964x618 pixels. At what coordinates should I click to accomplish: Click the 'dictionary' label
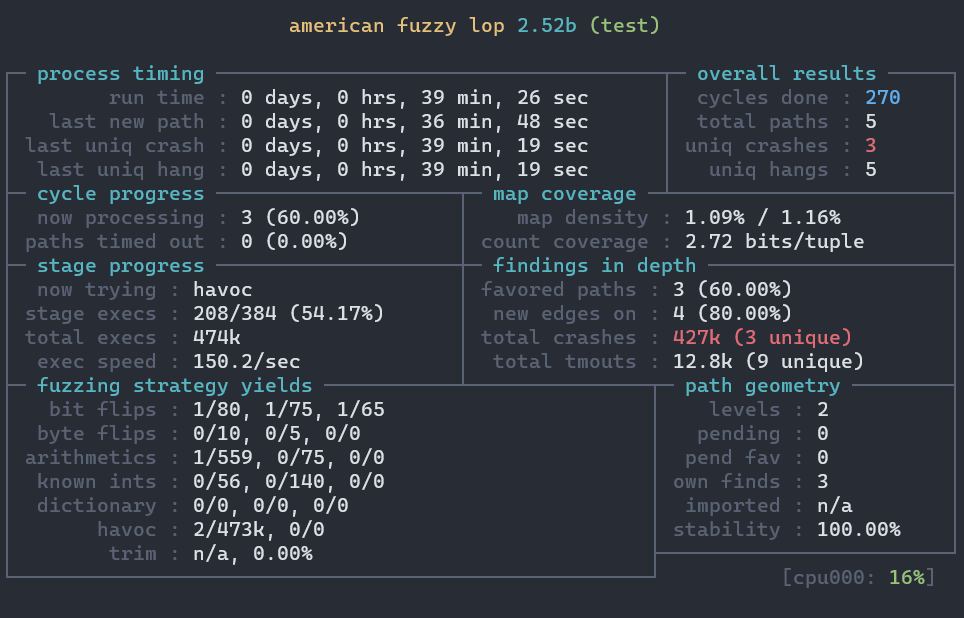tap(97, 505)
